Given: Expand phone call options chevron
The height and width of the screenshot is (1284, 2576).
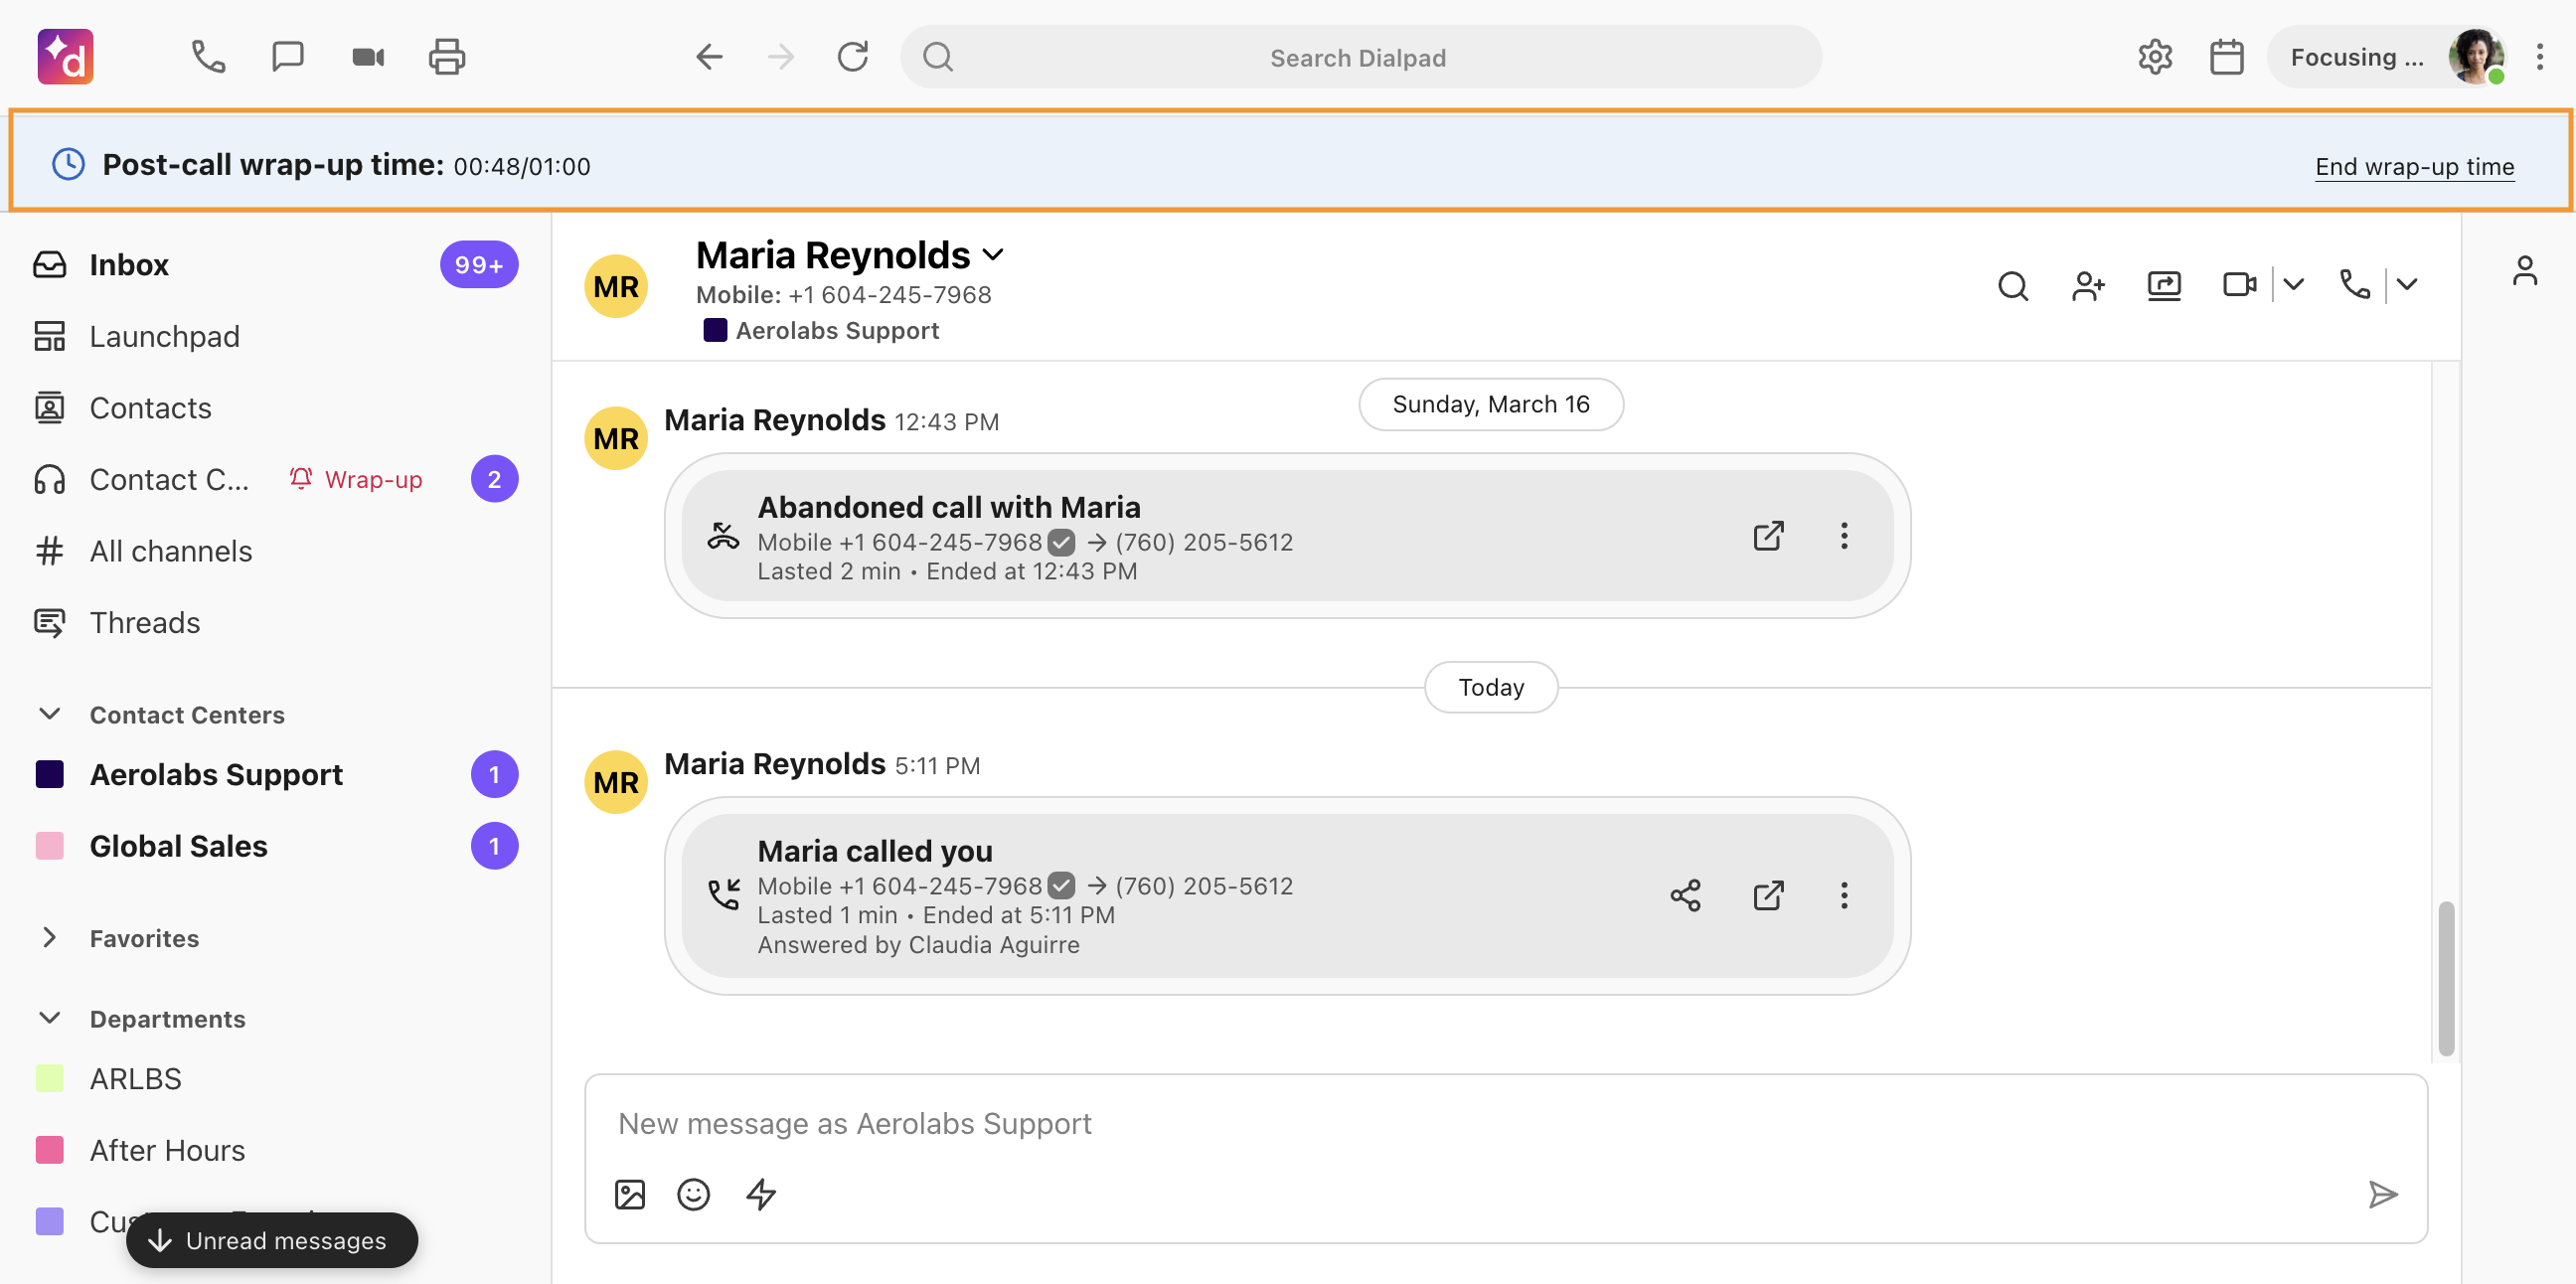Looking at the screenshot, I should point(2407,286).
